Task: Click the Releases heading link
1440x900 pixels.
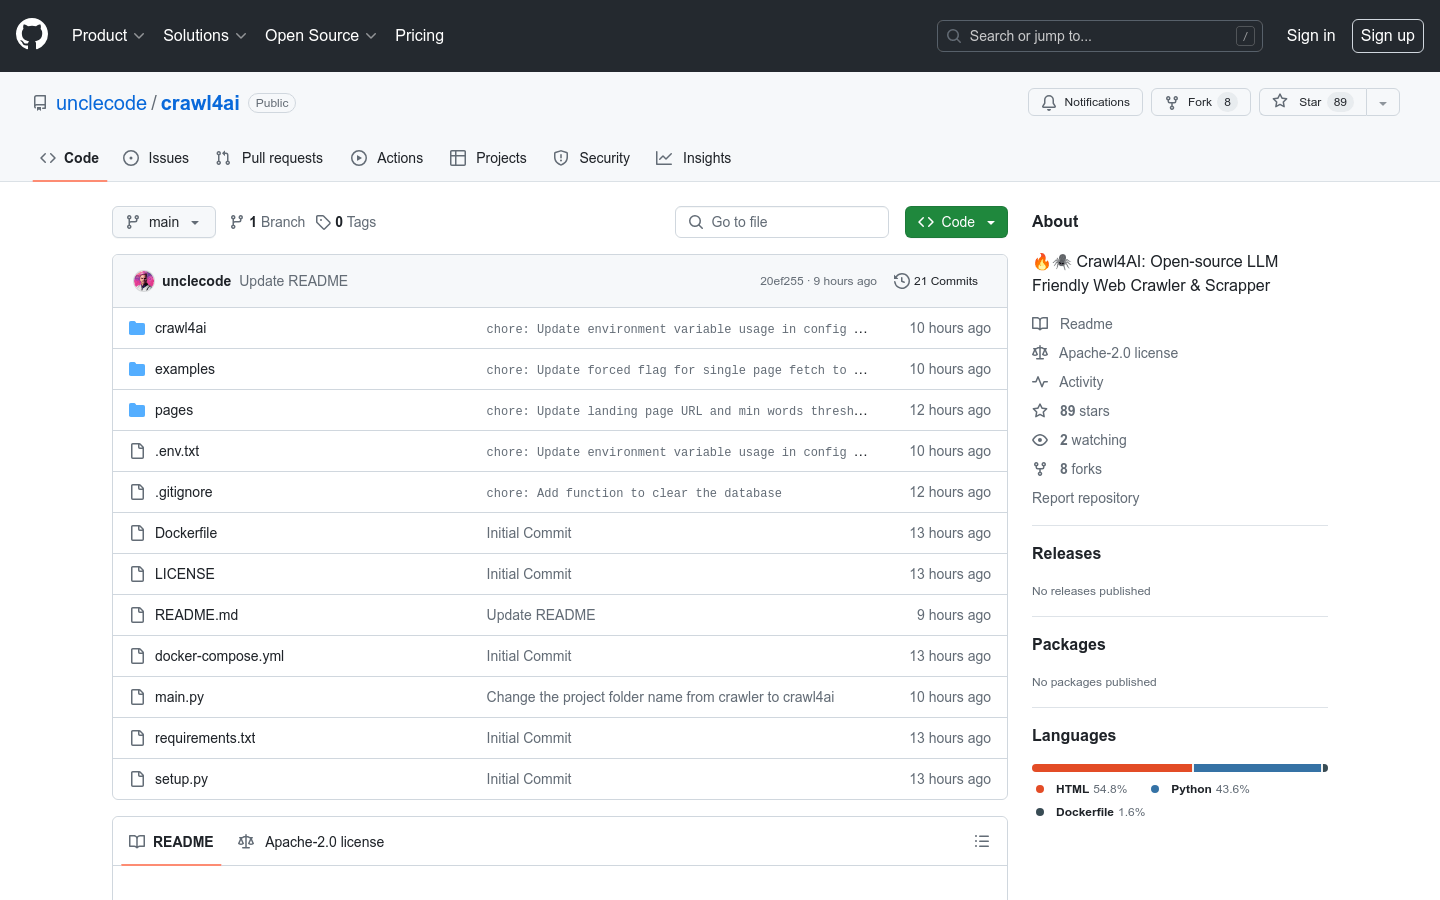Action: click(1066, 553)
